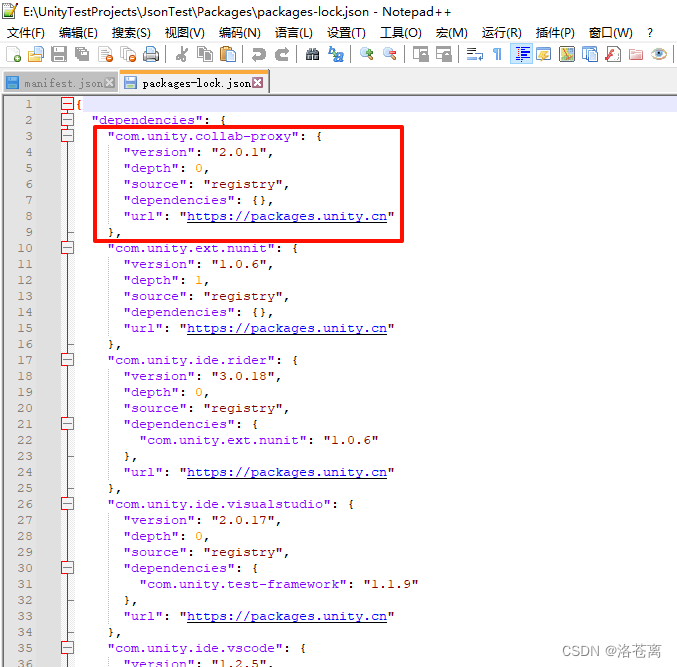Open the user defined language dialog icon
The width and height of the screenshot is (677, 667).
pyautogui.click(x=544, y=54)
